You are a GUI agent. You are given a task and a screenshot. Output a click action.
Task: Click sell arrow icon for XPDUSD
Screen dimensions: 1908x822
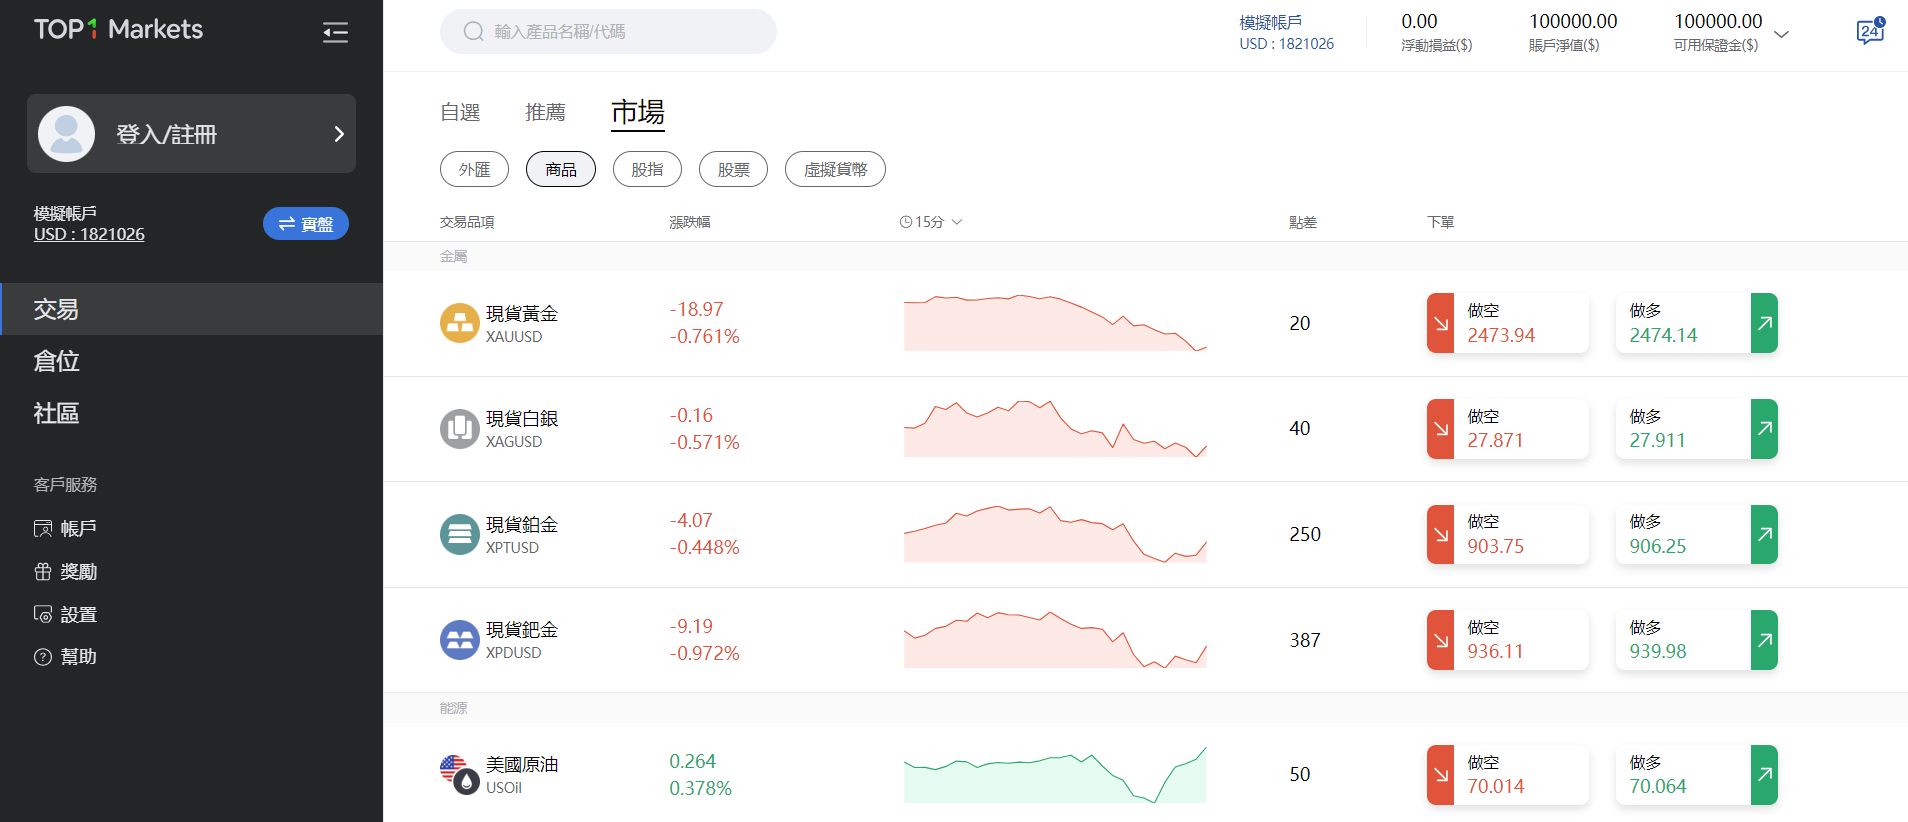coord(1440,640)
